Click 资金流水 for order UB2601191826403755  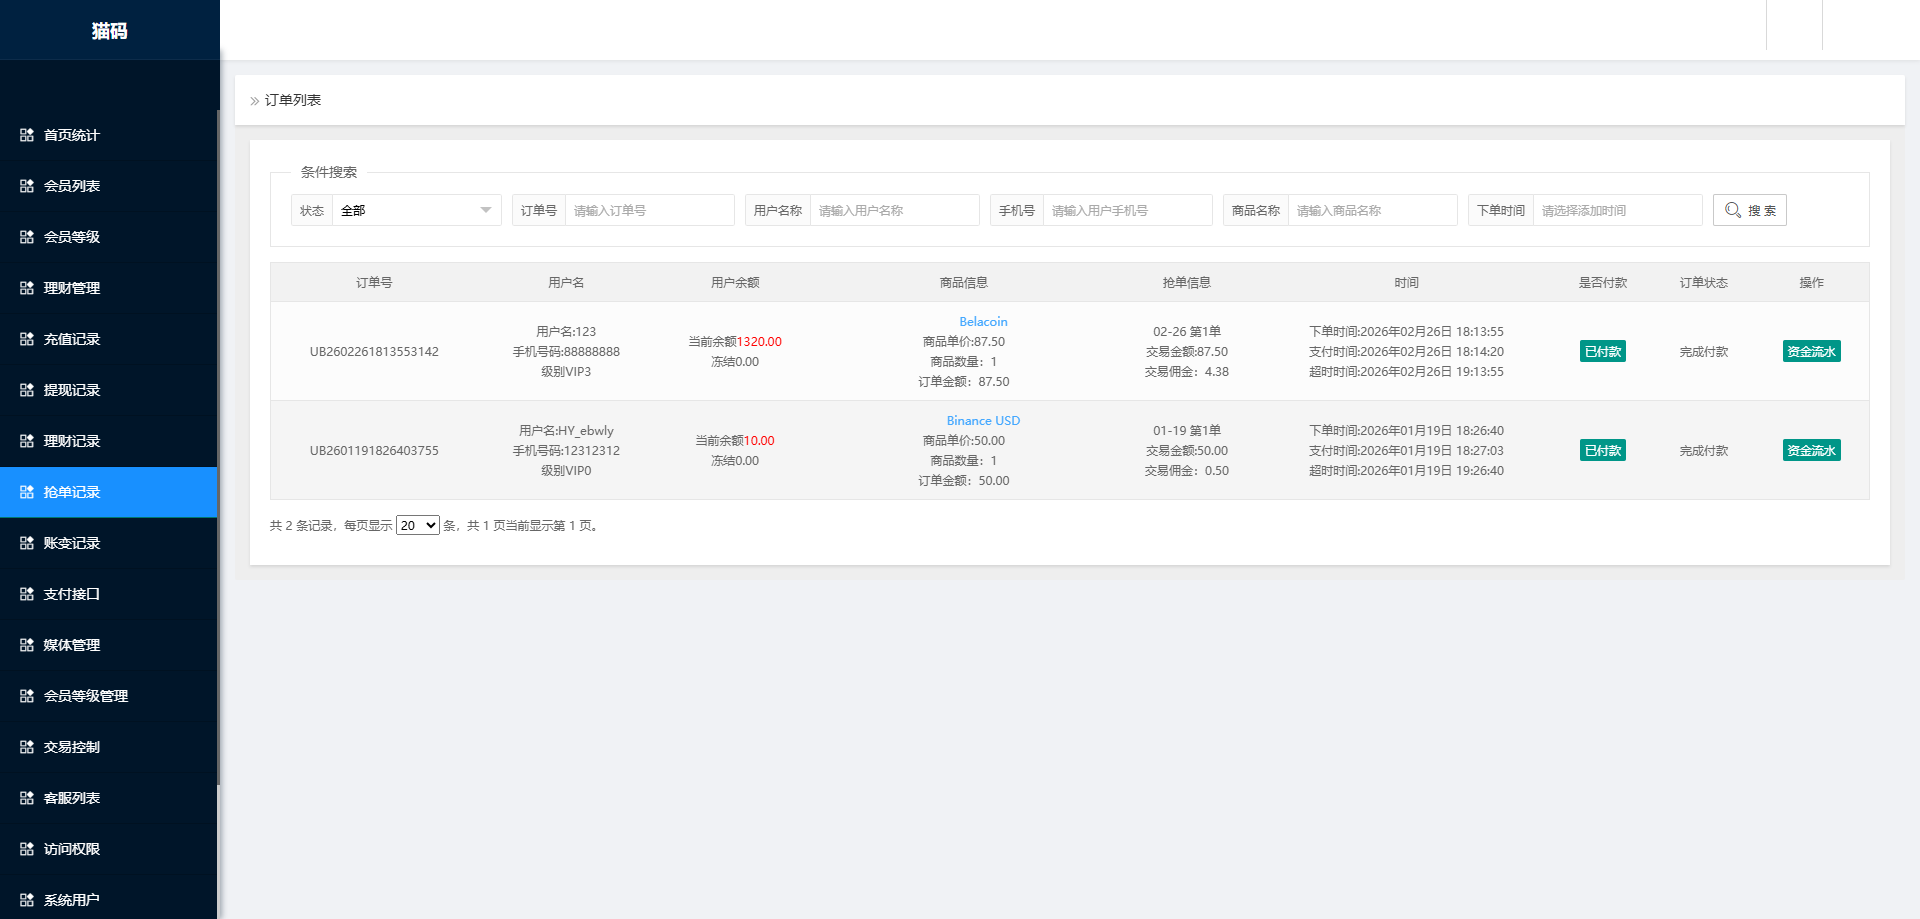click(x=1811, y=450)
